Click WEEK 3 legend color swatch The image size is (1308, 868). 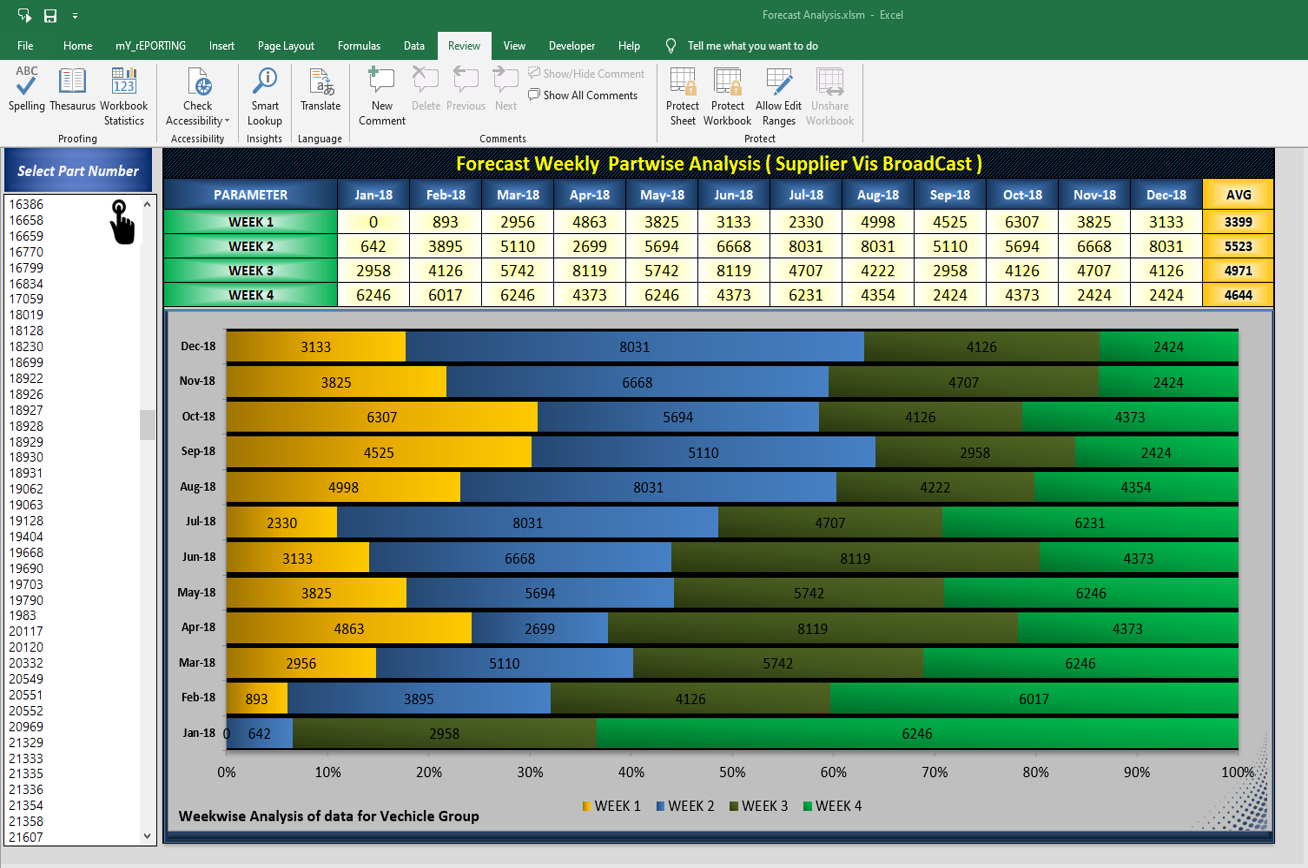click(x=734, y=807)
